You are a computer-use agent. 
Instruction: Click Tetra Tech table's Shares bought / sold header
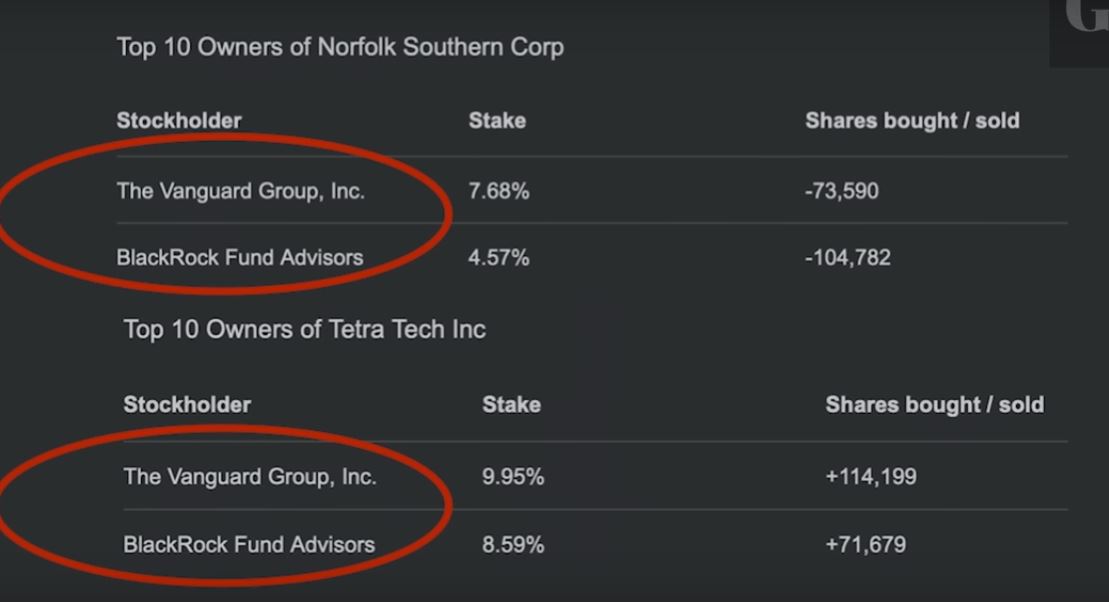pos(934,405)
